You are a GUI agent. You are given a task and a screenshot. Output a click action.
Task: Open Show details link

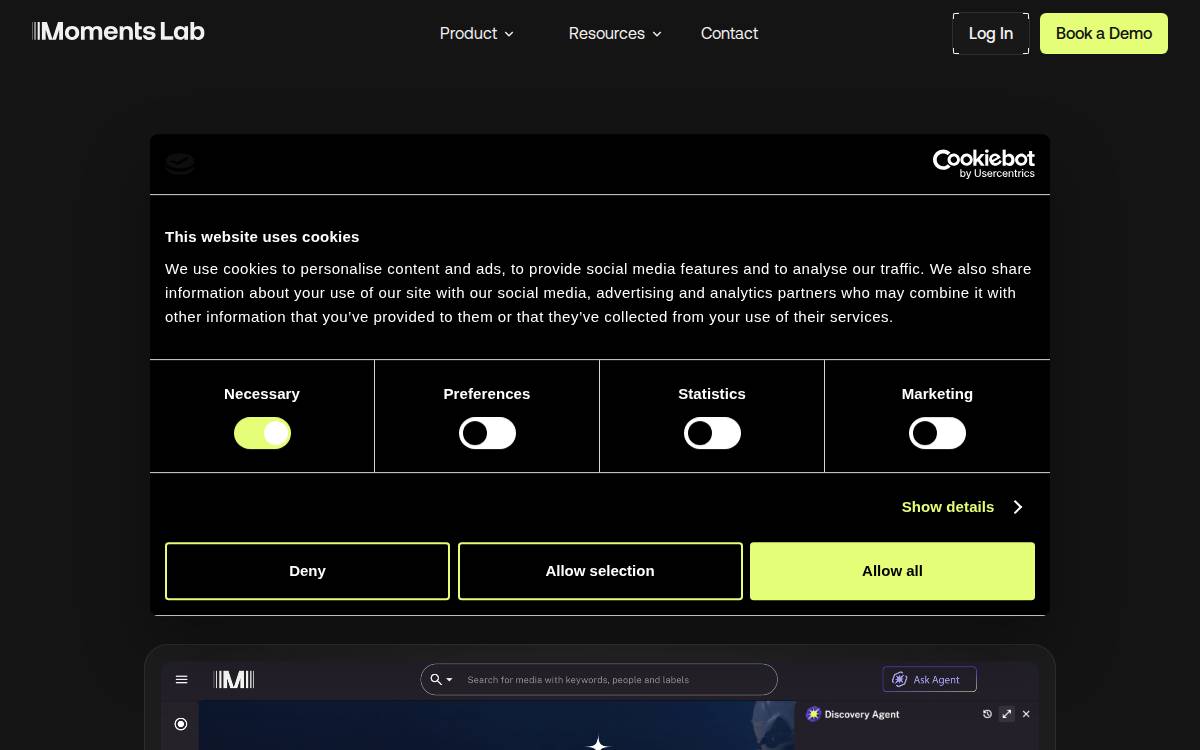(x=948, y=507)
